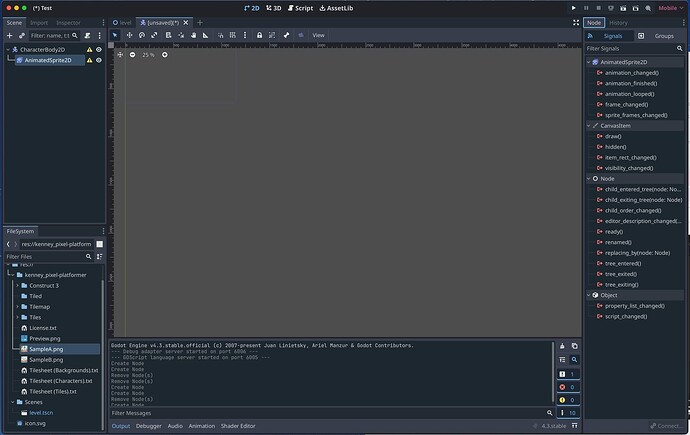Viewport: 690px width, 435px height.
Task: Center the view with crosshair icon
Action: click(x=120, y=55)
